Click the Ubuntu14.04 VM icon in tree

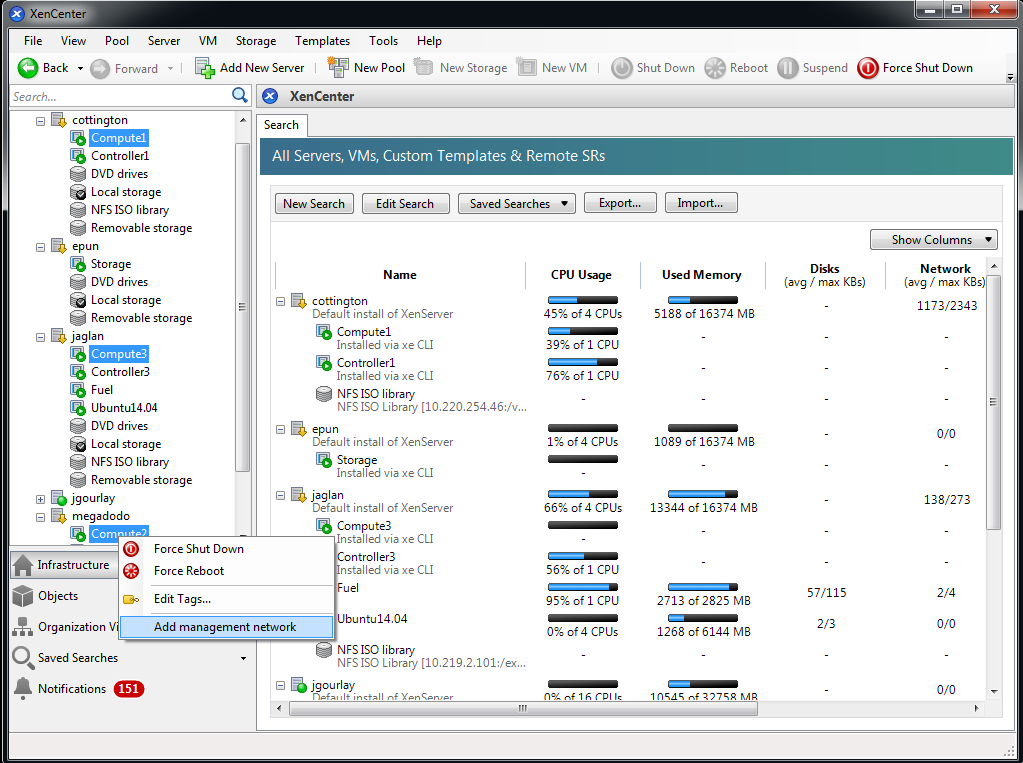click(78, 408)
